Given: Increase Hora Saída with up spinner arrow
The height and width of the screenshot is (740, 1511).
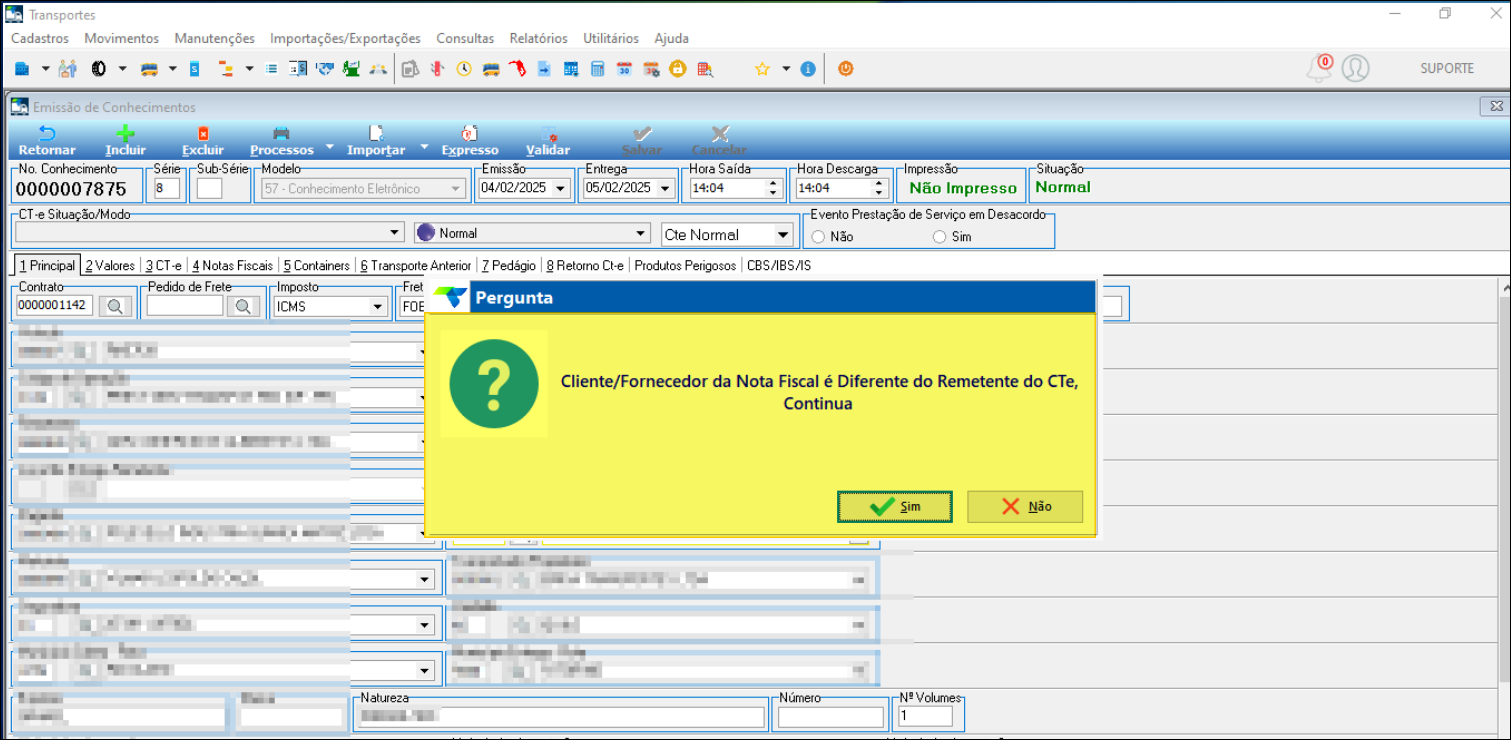Looking at the screenshot, I should tap(772, 183).
